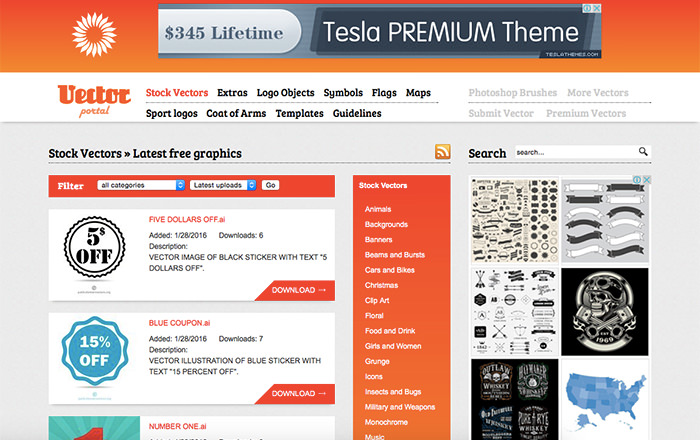This screenshot has height=440, width=700.
Task: Open the Stock Vectors menu item
Action: click(x=177, y=93)
